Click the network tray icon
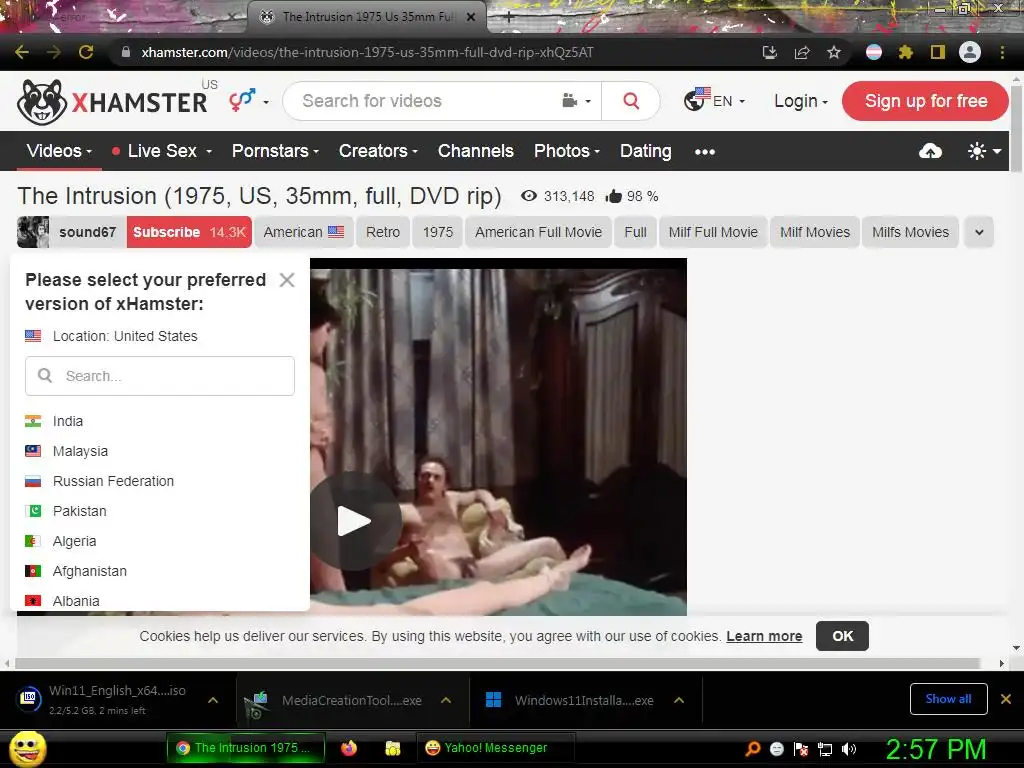Screen dimensions: 1024x768 [825, 749]
